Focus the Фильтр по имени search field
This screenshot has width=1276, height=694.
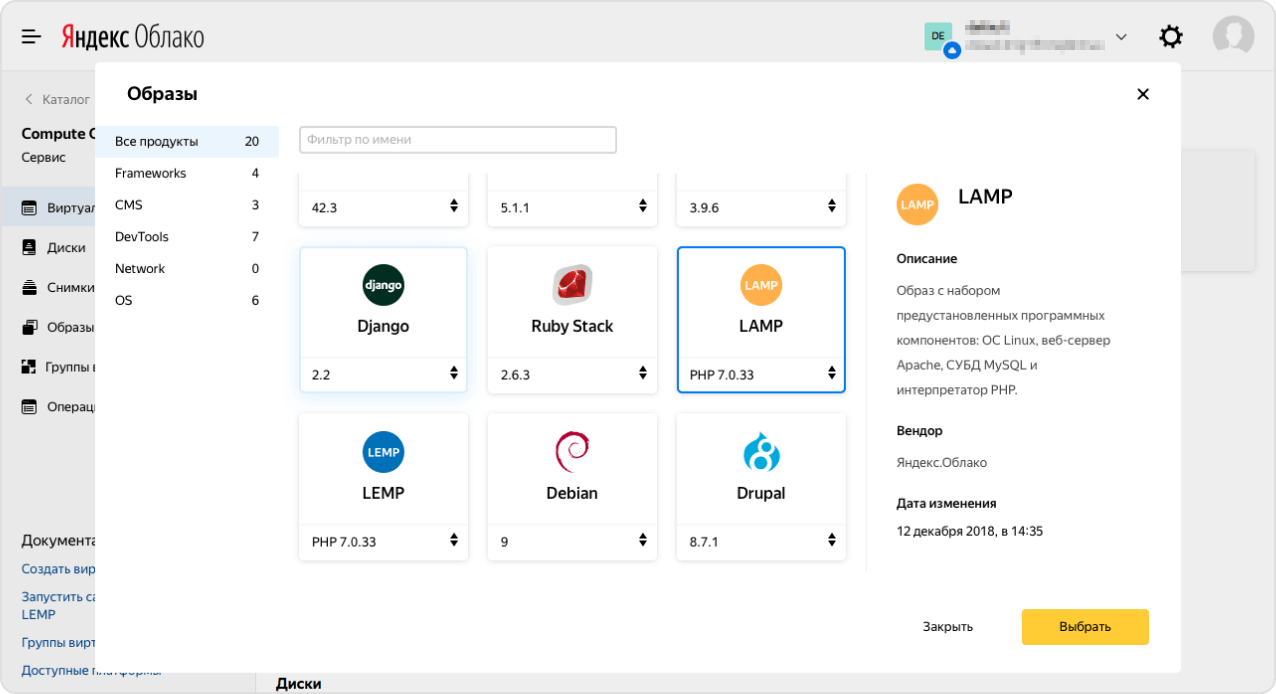[458, 140]
